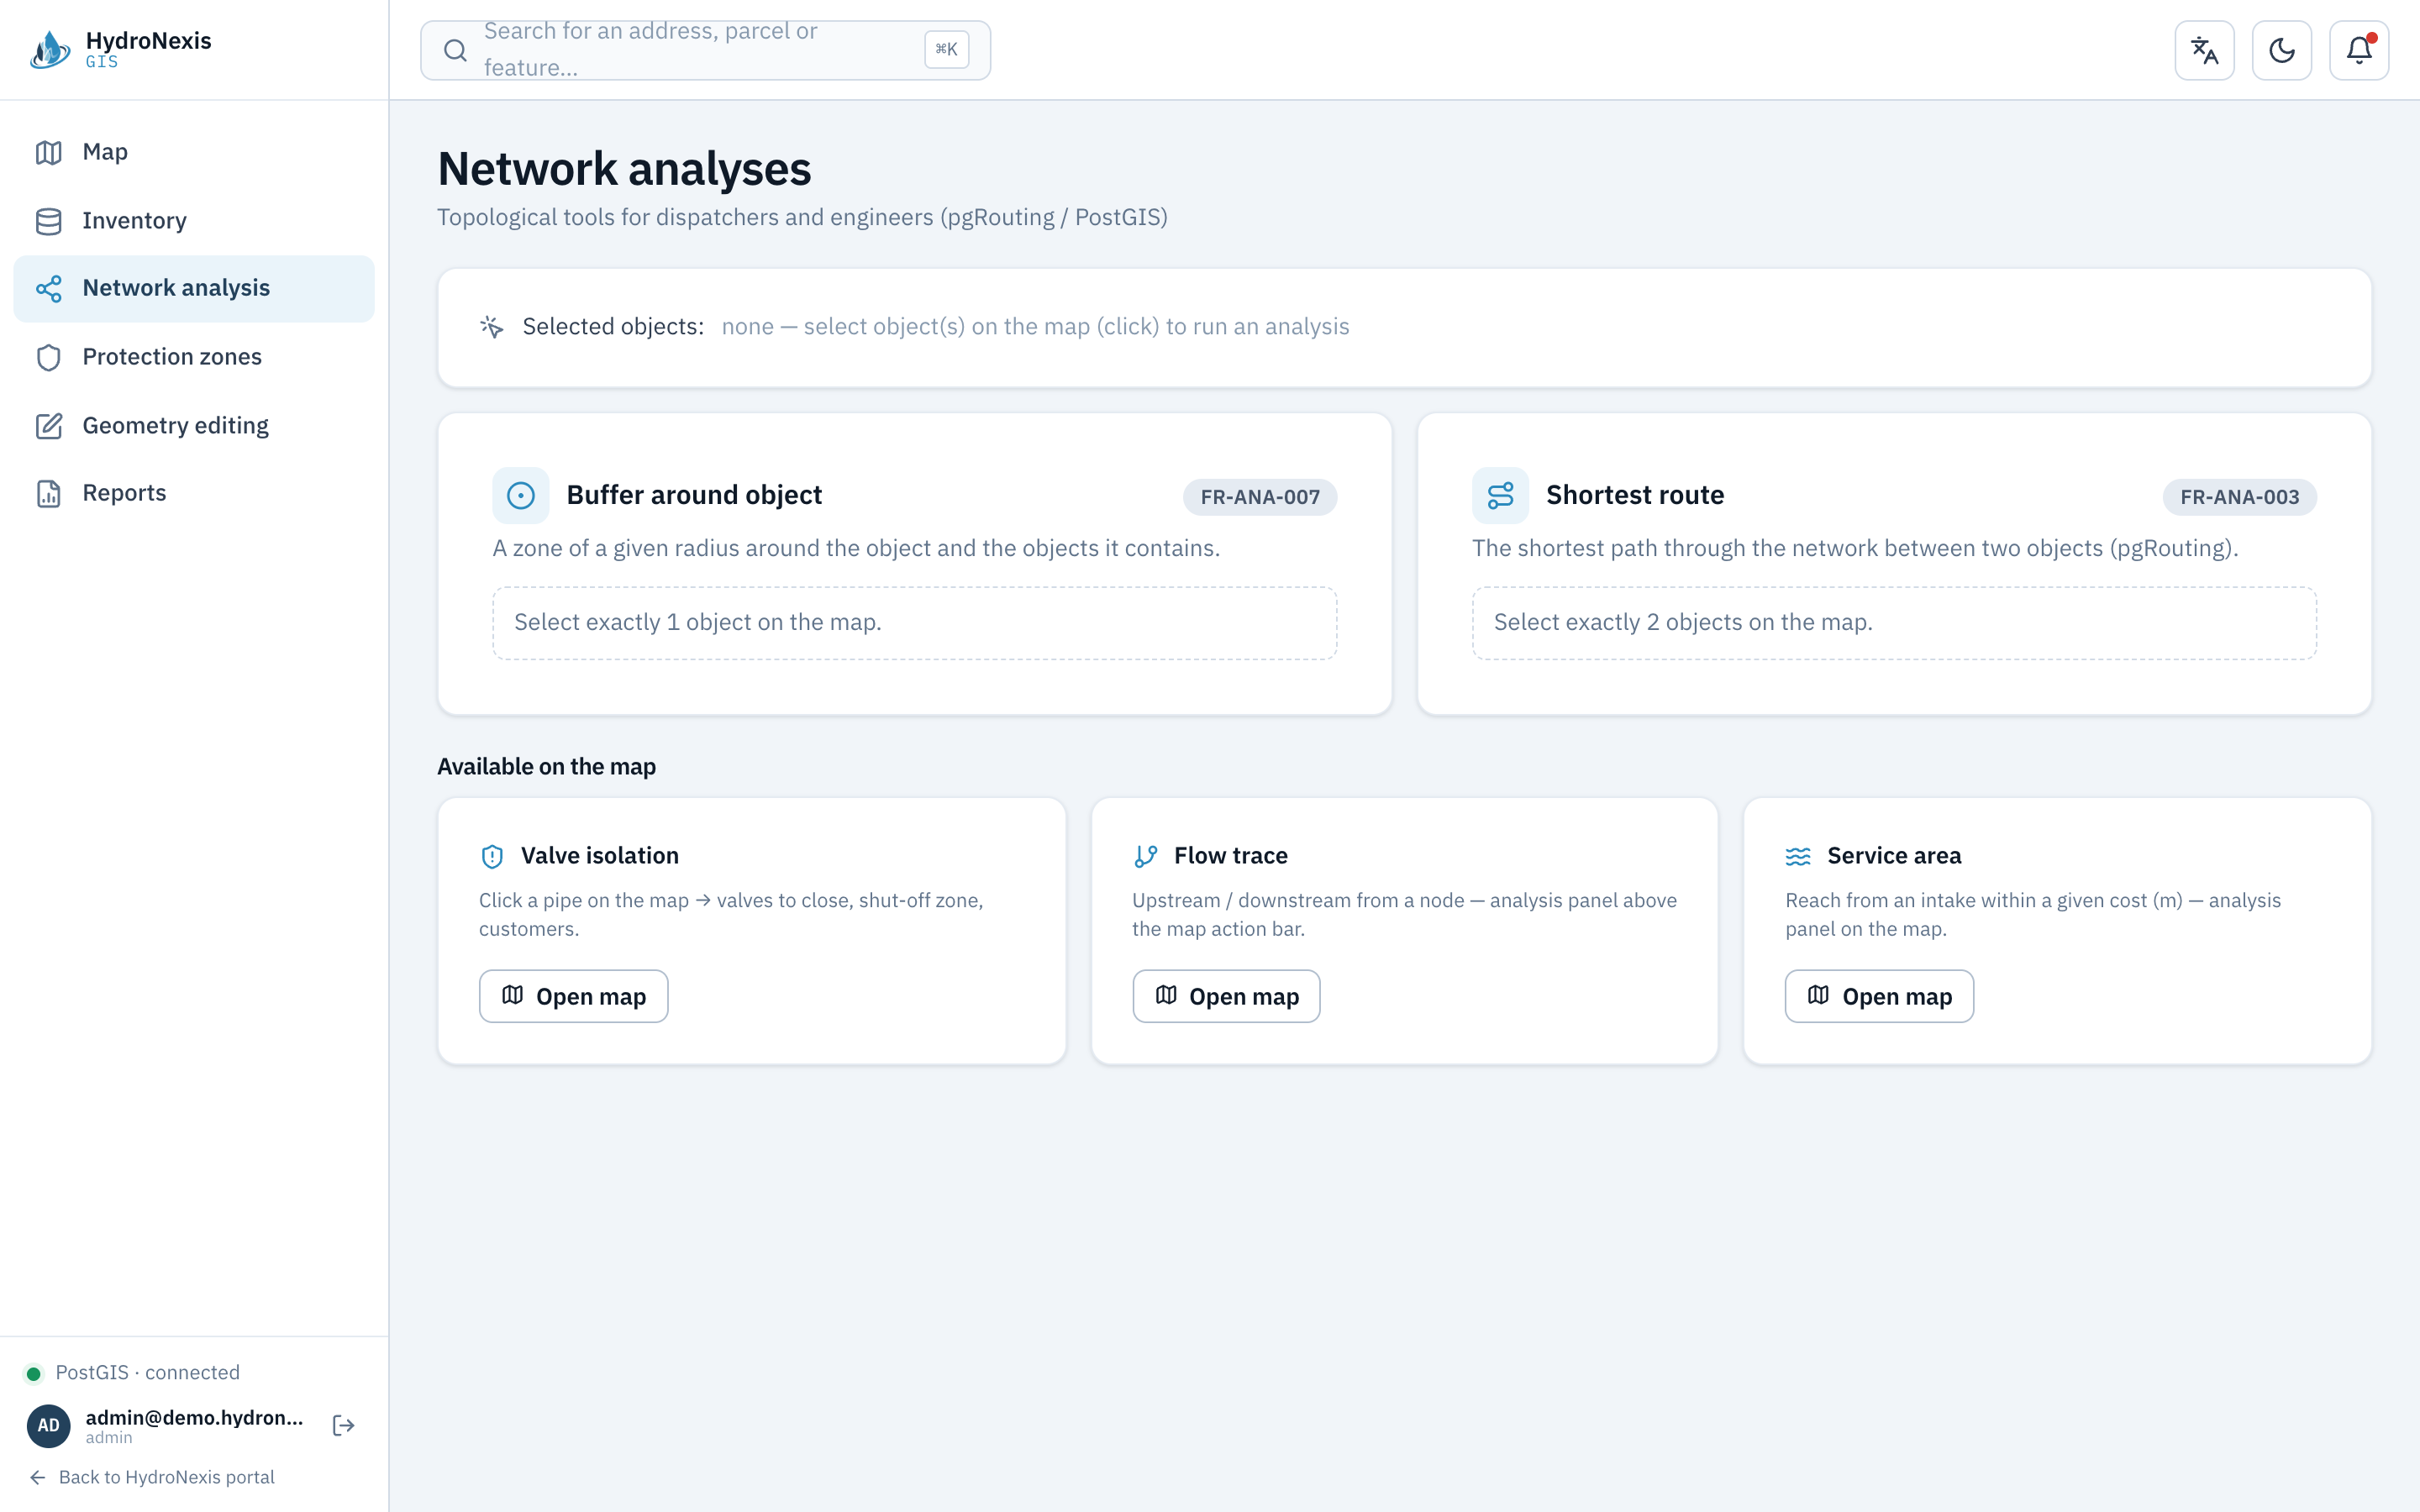This screenshot has height=1512, width=2420.
Task: Click the Shortest route icon
Action: point(1500,495)
